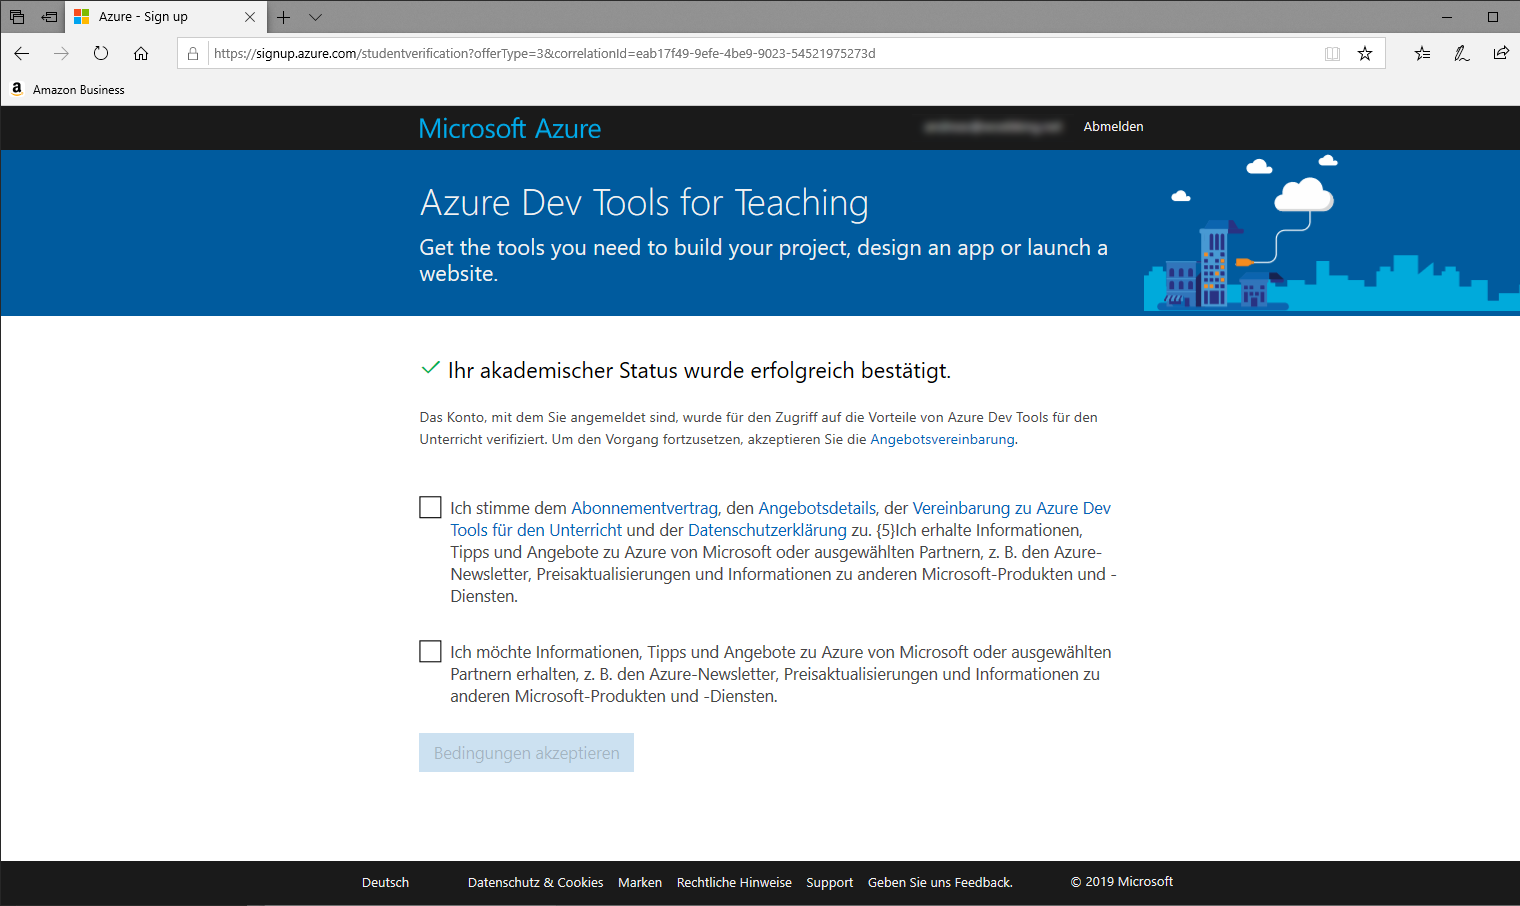Screen dimensions: 1520x906
Task: Open the Angebotsvereinbarung link
Action: [x=942, y=440]
